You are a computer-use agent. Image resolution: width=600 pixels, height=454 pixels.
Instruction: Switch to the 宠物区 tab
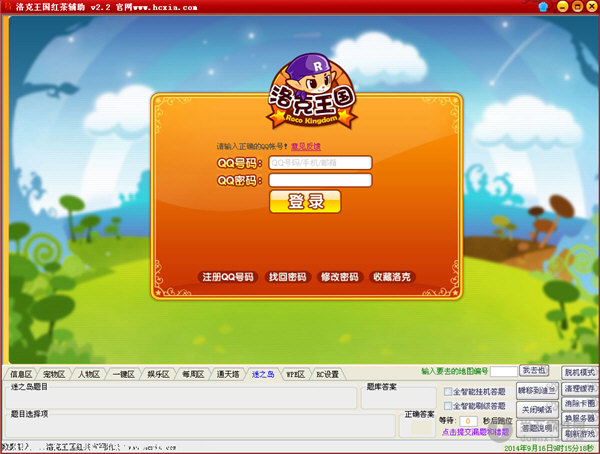pos(54,374)
